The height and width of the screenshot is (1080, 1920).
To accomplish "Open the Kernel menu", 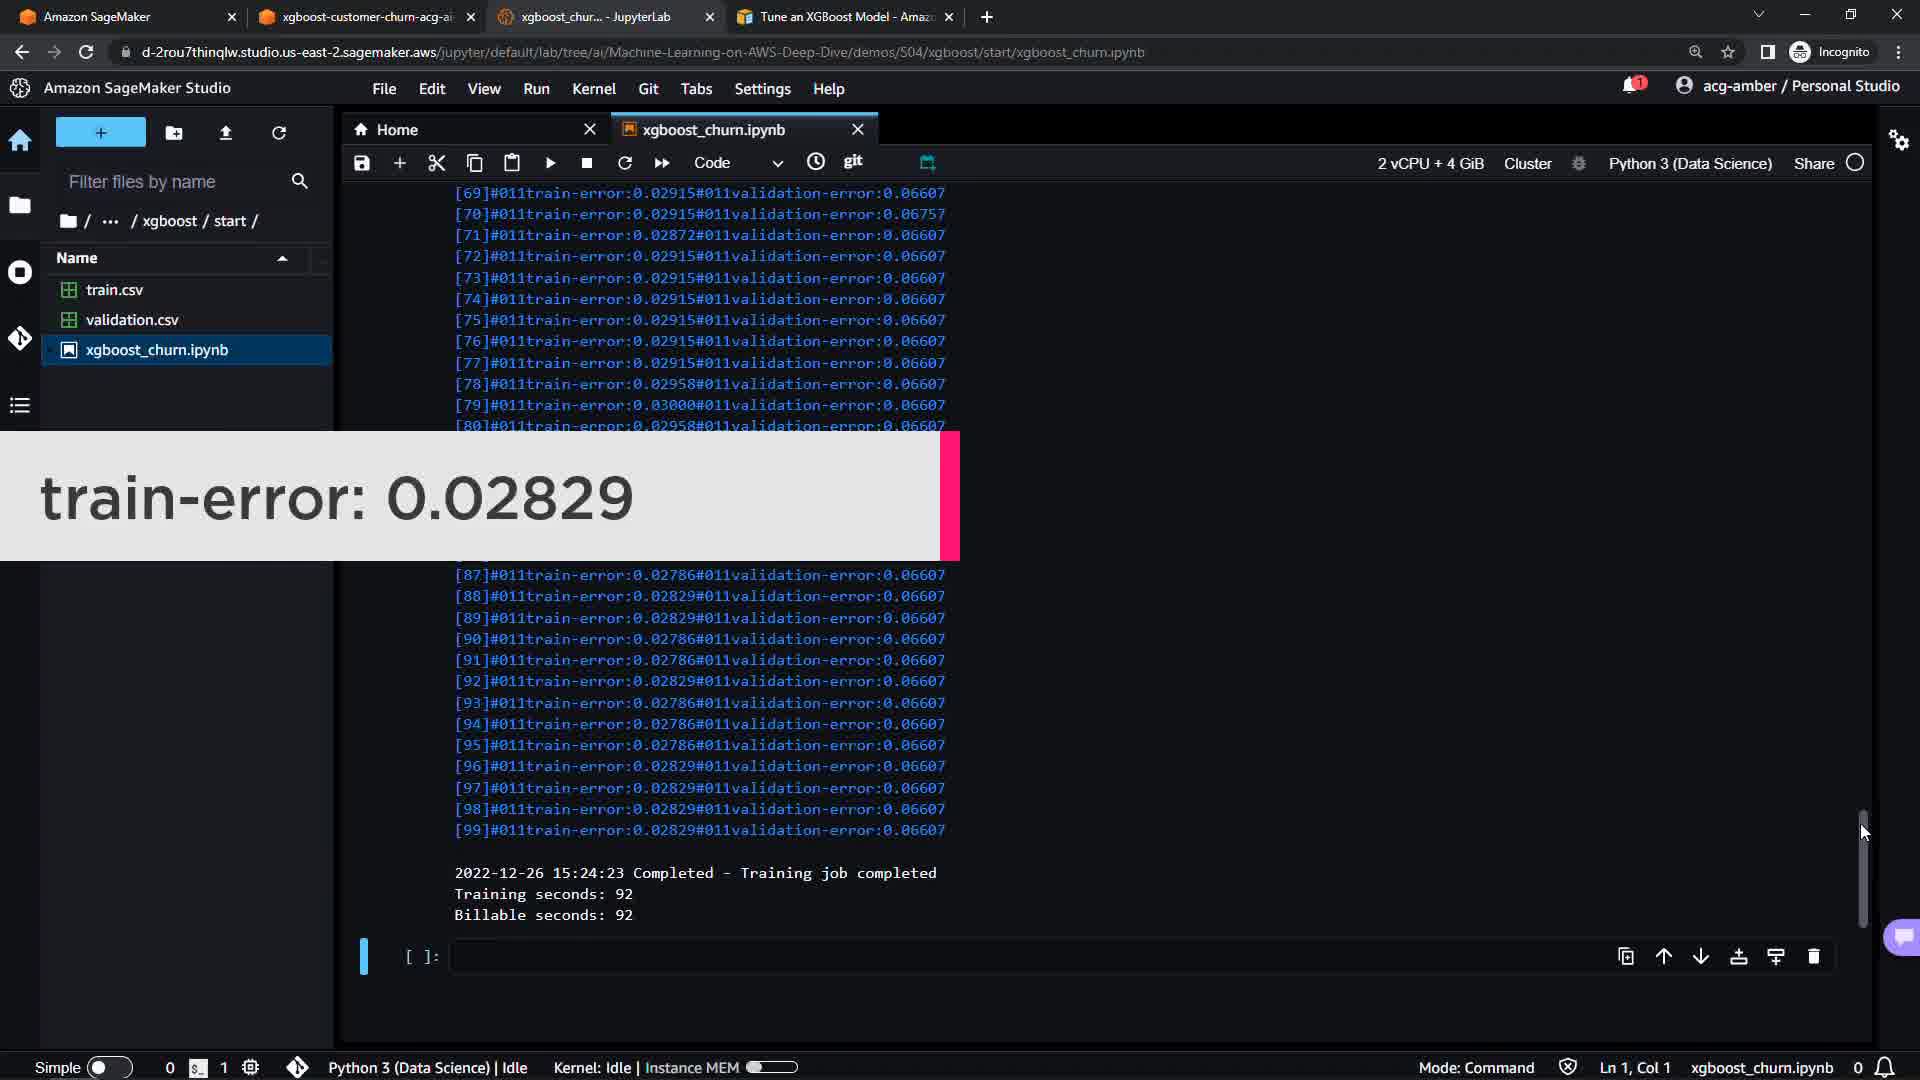I will click(x=593, y=89).
